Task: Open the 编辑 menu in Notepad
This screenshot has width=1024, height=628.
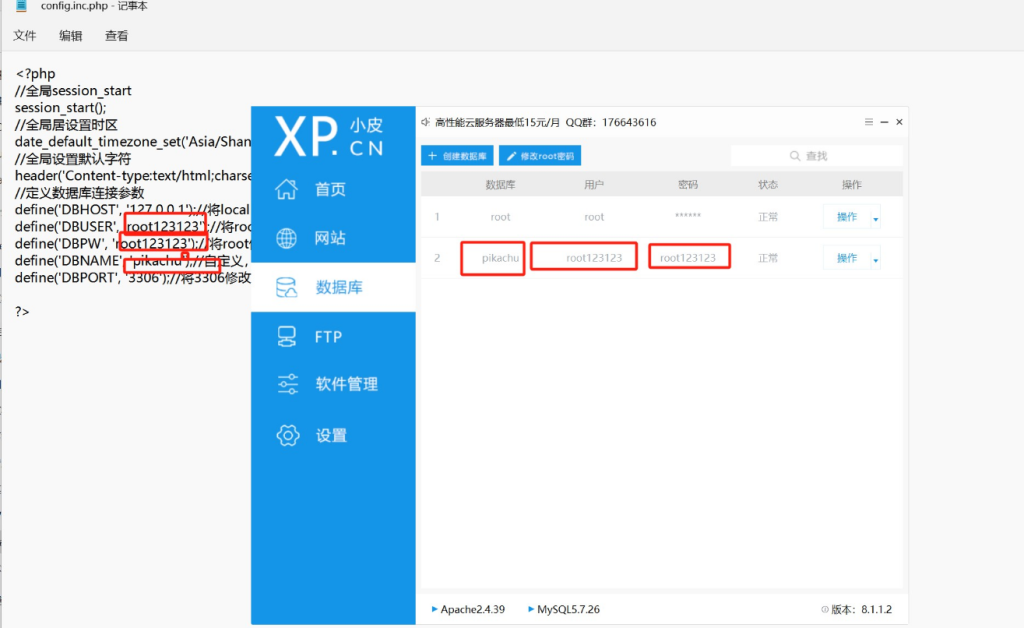Action: pyautogui.click(x=70, y=35)
